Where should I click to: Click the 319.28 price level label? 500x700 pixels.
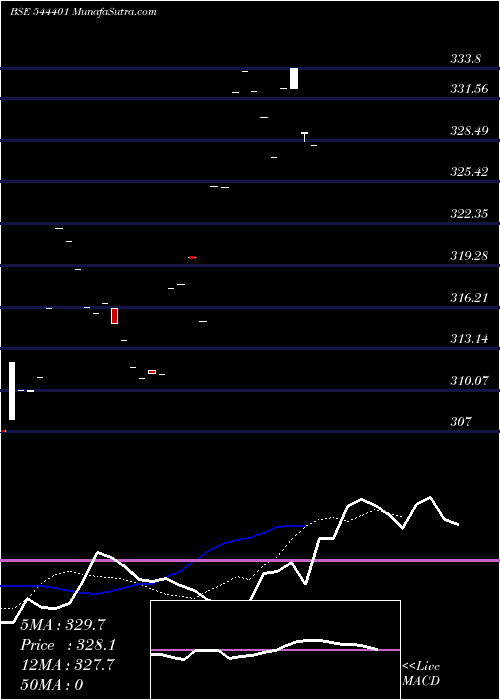(469, 256)
